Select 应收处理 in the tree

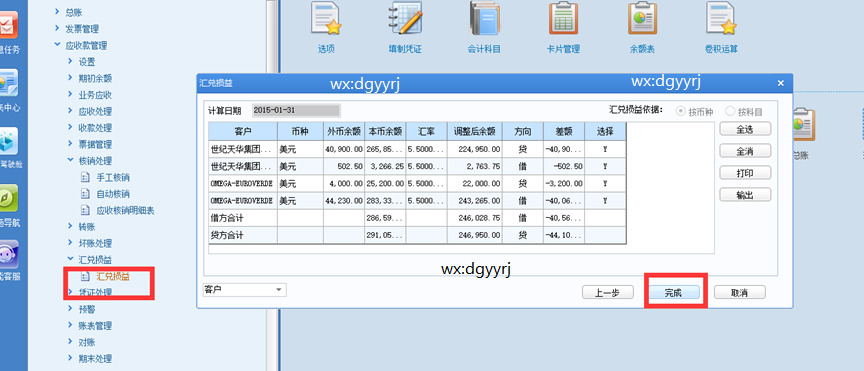pyautogui.click(x=95, y=111)
